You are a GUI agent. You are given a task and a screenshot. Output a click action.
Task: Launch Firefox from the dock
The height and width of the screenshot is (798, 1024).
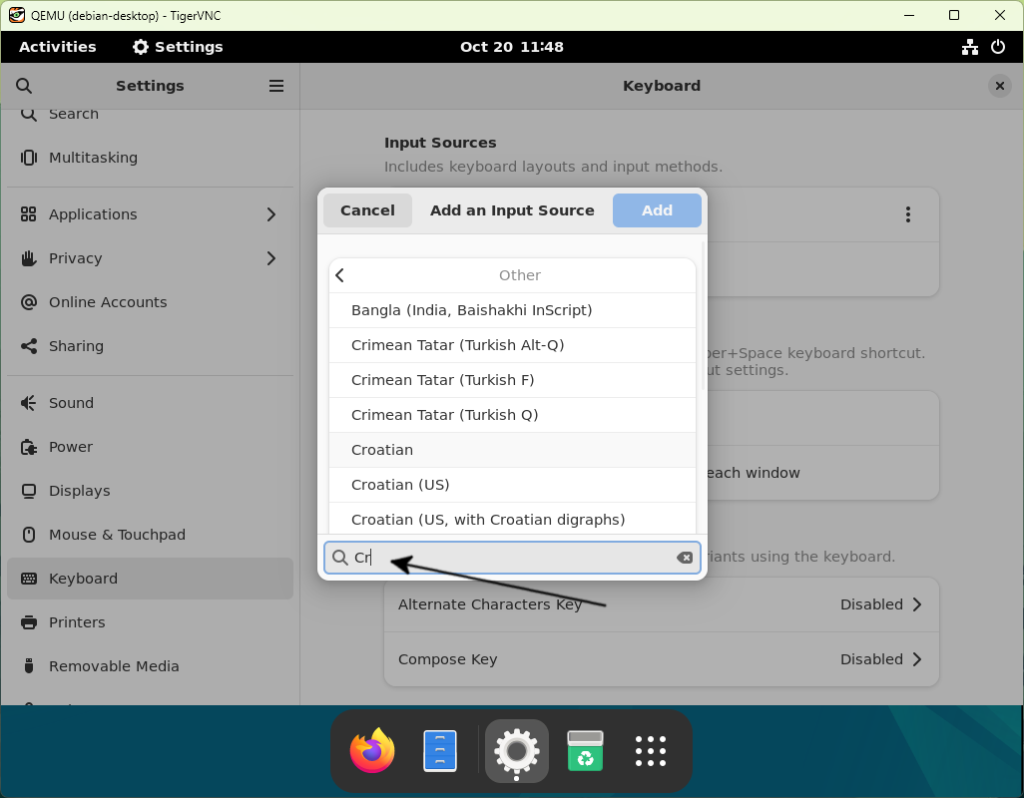point(372,751)
